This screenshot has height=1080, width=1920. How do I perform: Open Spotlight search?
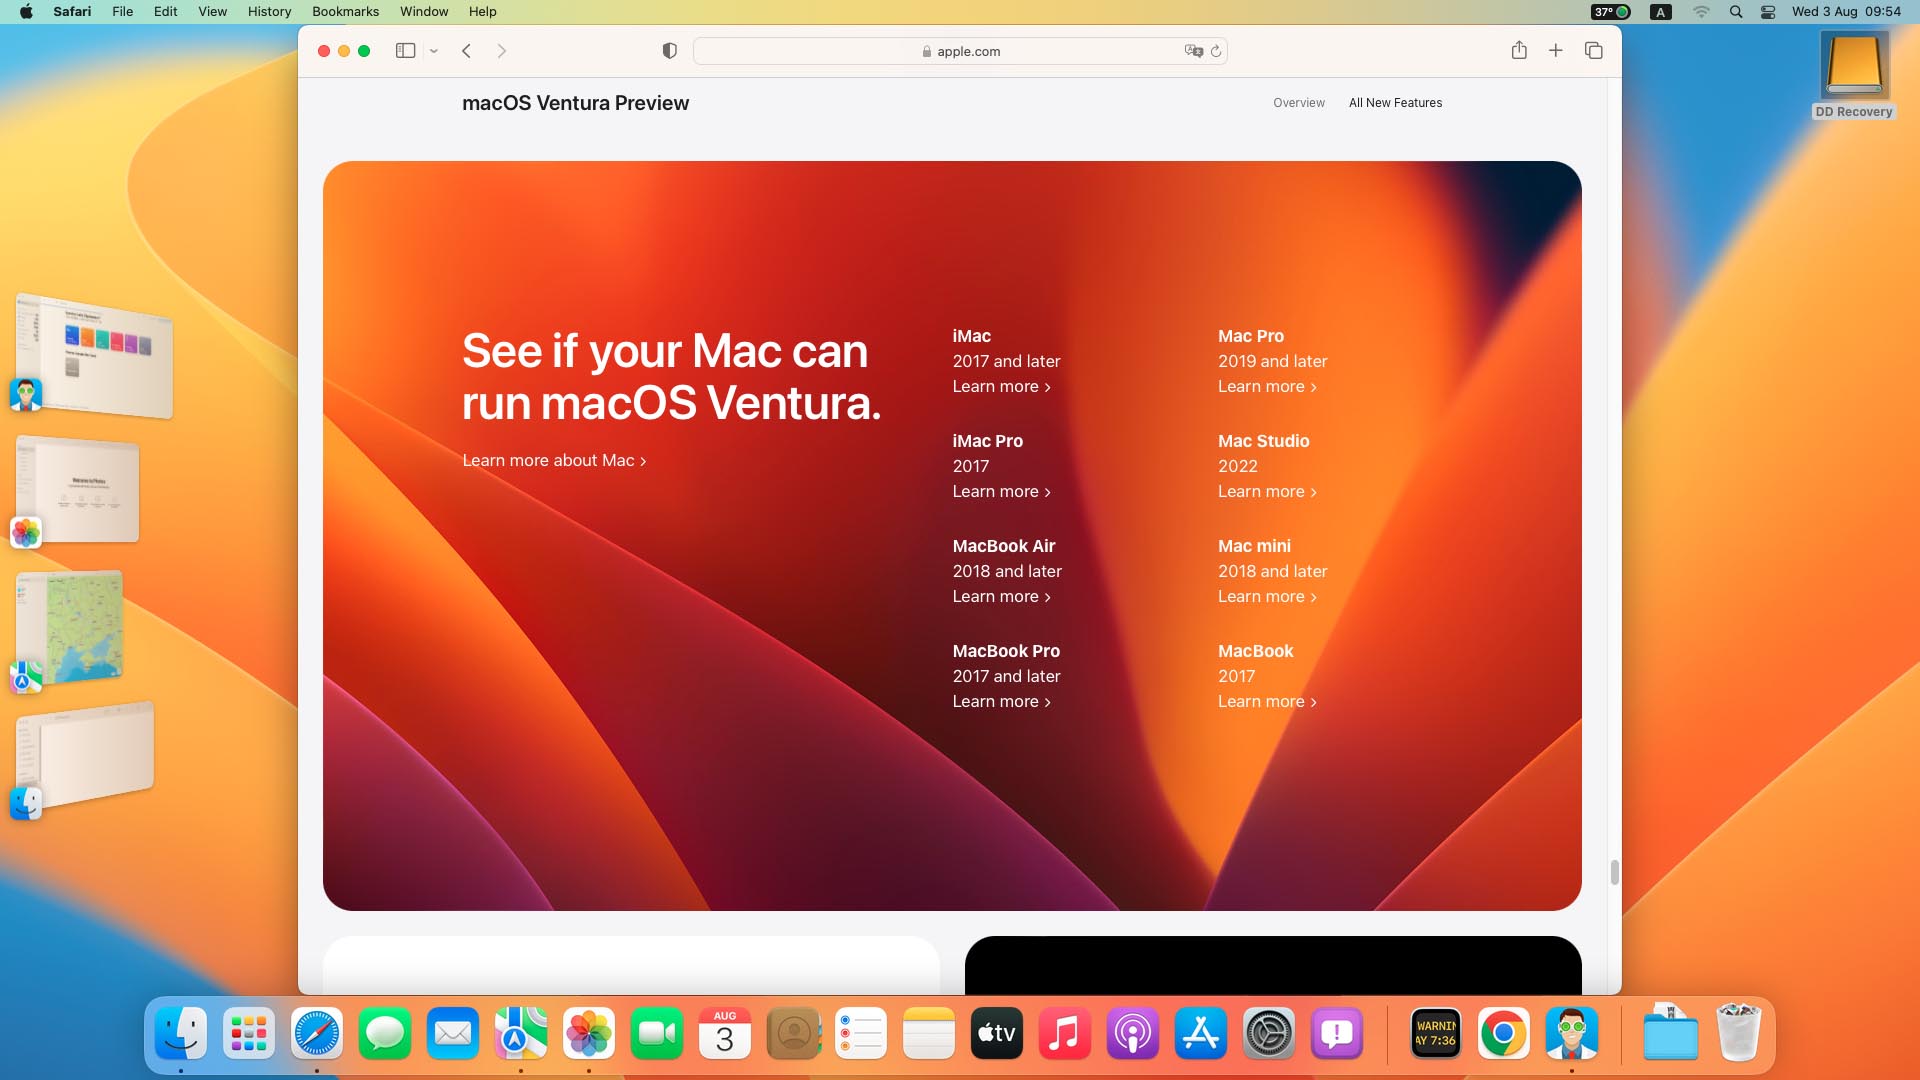coord(1736,11)
